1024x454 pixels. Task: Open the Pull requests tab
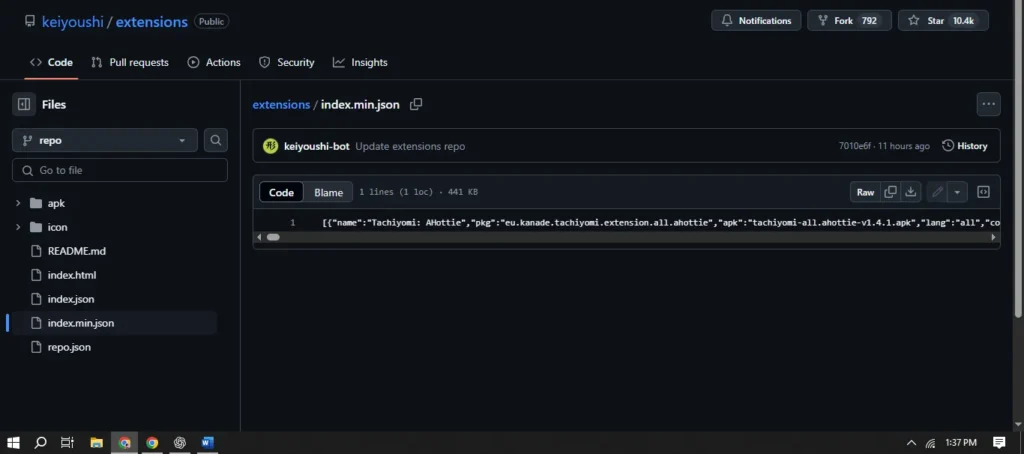click(x=129, y=62)
